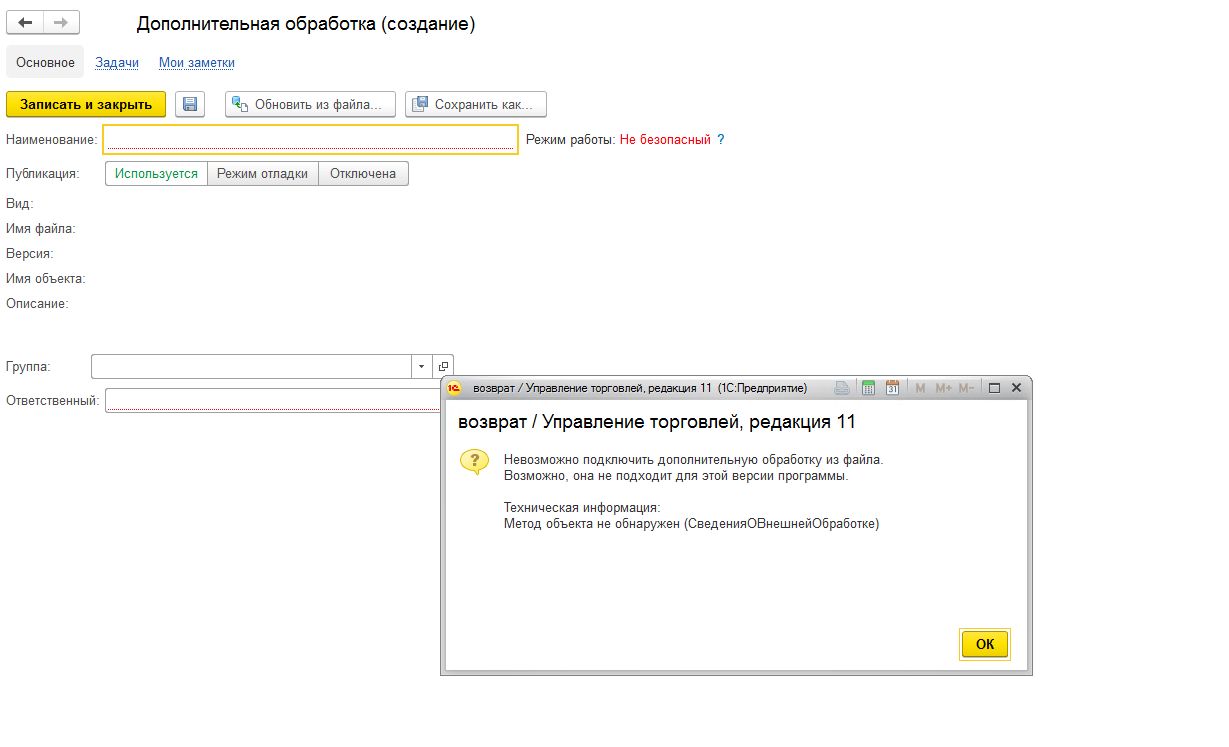The image size is (1229, 747).
Task: Expand the Группа dropdown arrow
Action: tap(421, 367)
